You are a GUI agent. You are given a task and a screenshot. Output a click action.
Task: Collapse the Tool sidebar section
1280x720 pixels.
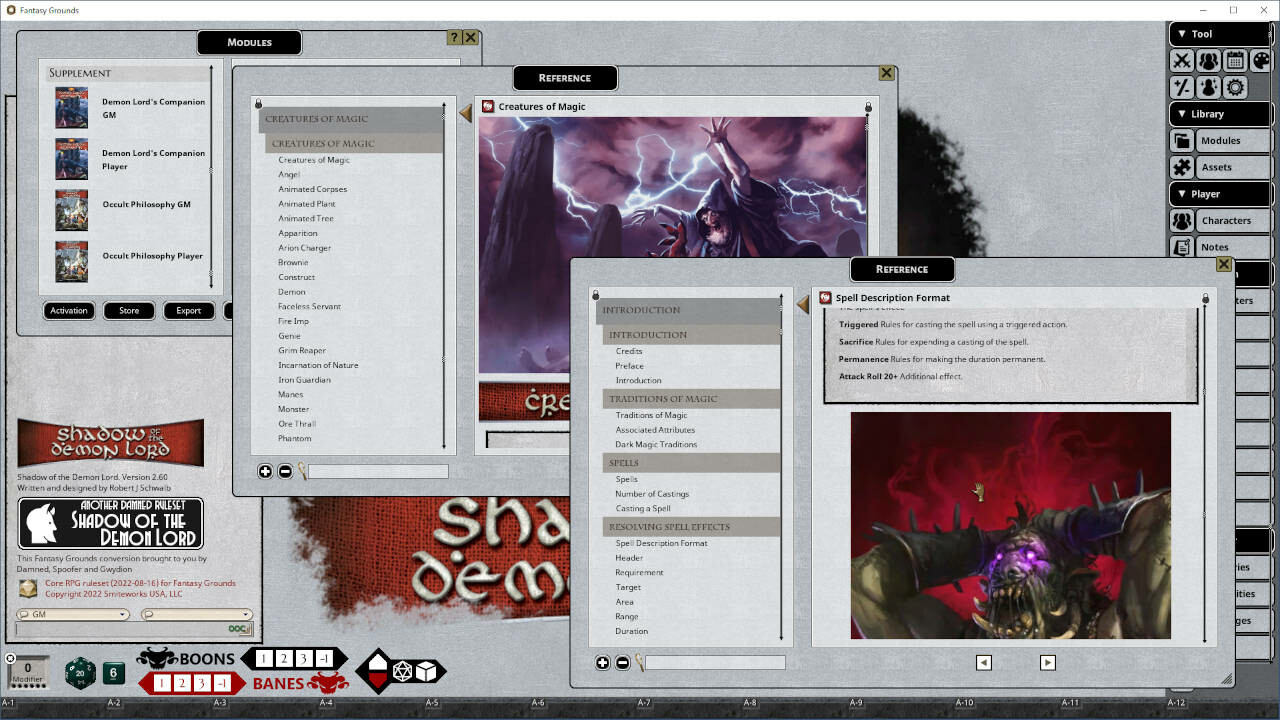1182,34
